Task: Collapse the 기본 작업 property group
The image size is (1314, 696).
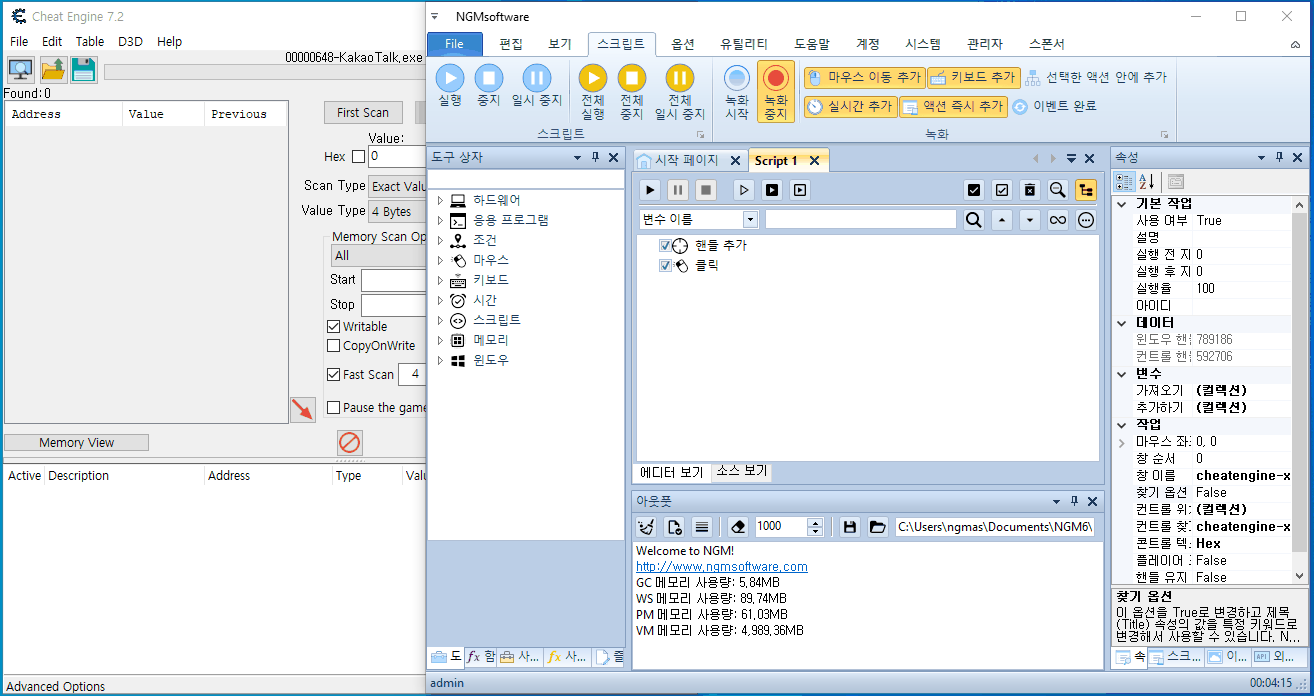Action: click(1122, 203)
